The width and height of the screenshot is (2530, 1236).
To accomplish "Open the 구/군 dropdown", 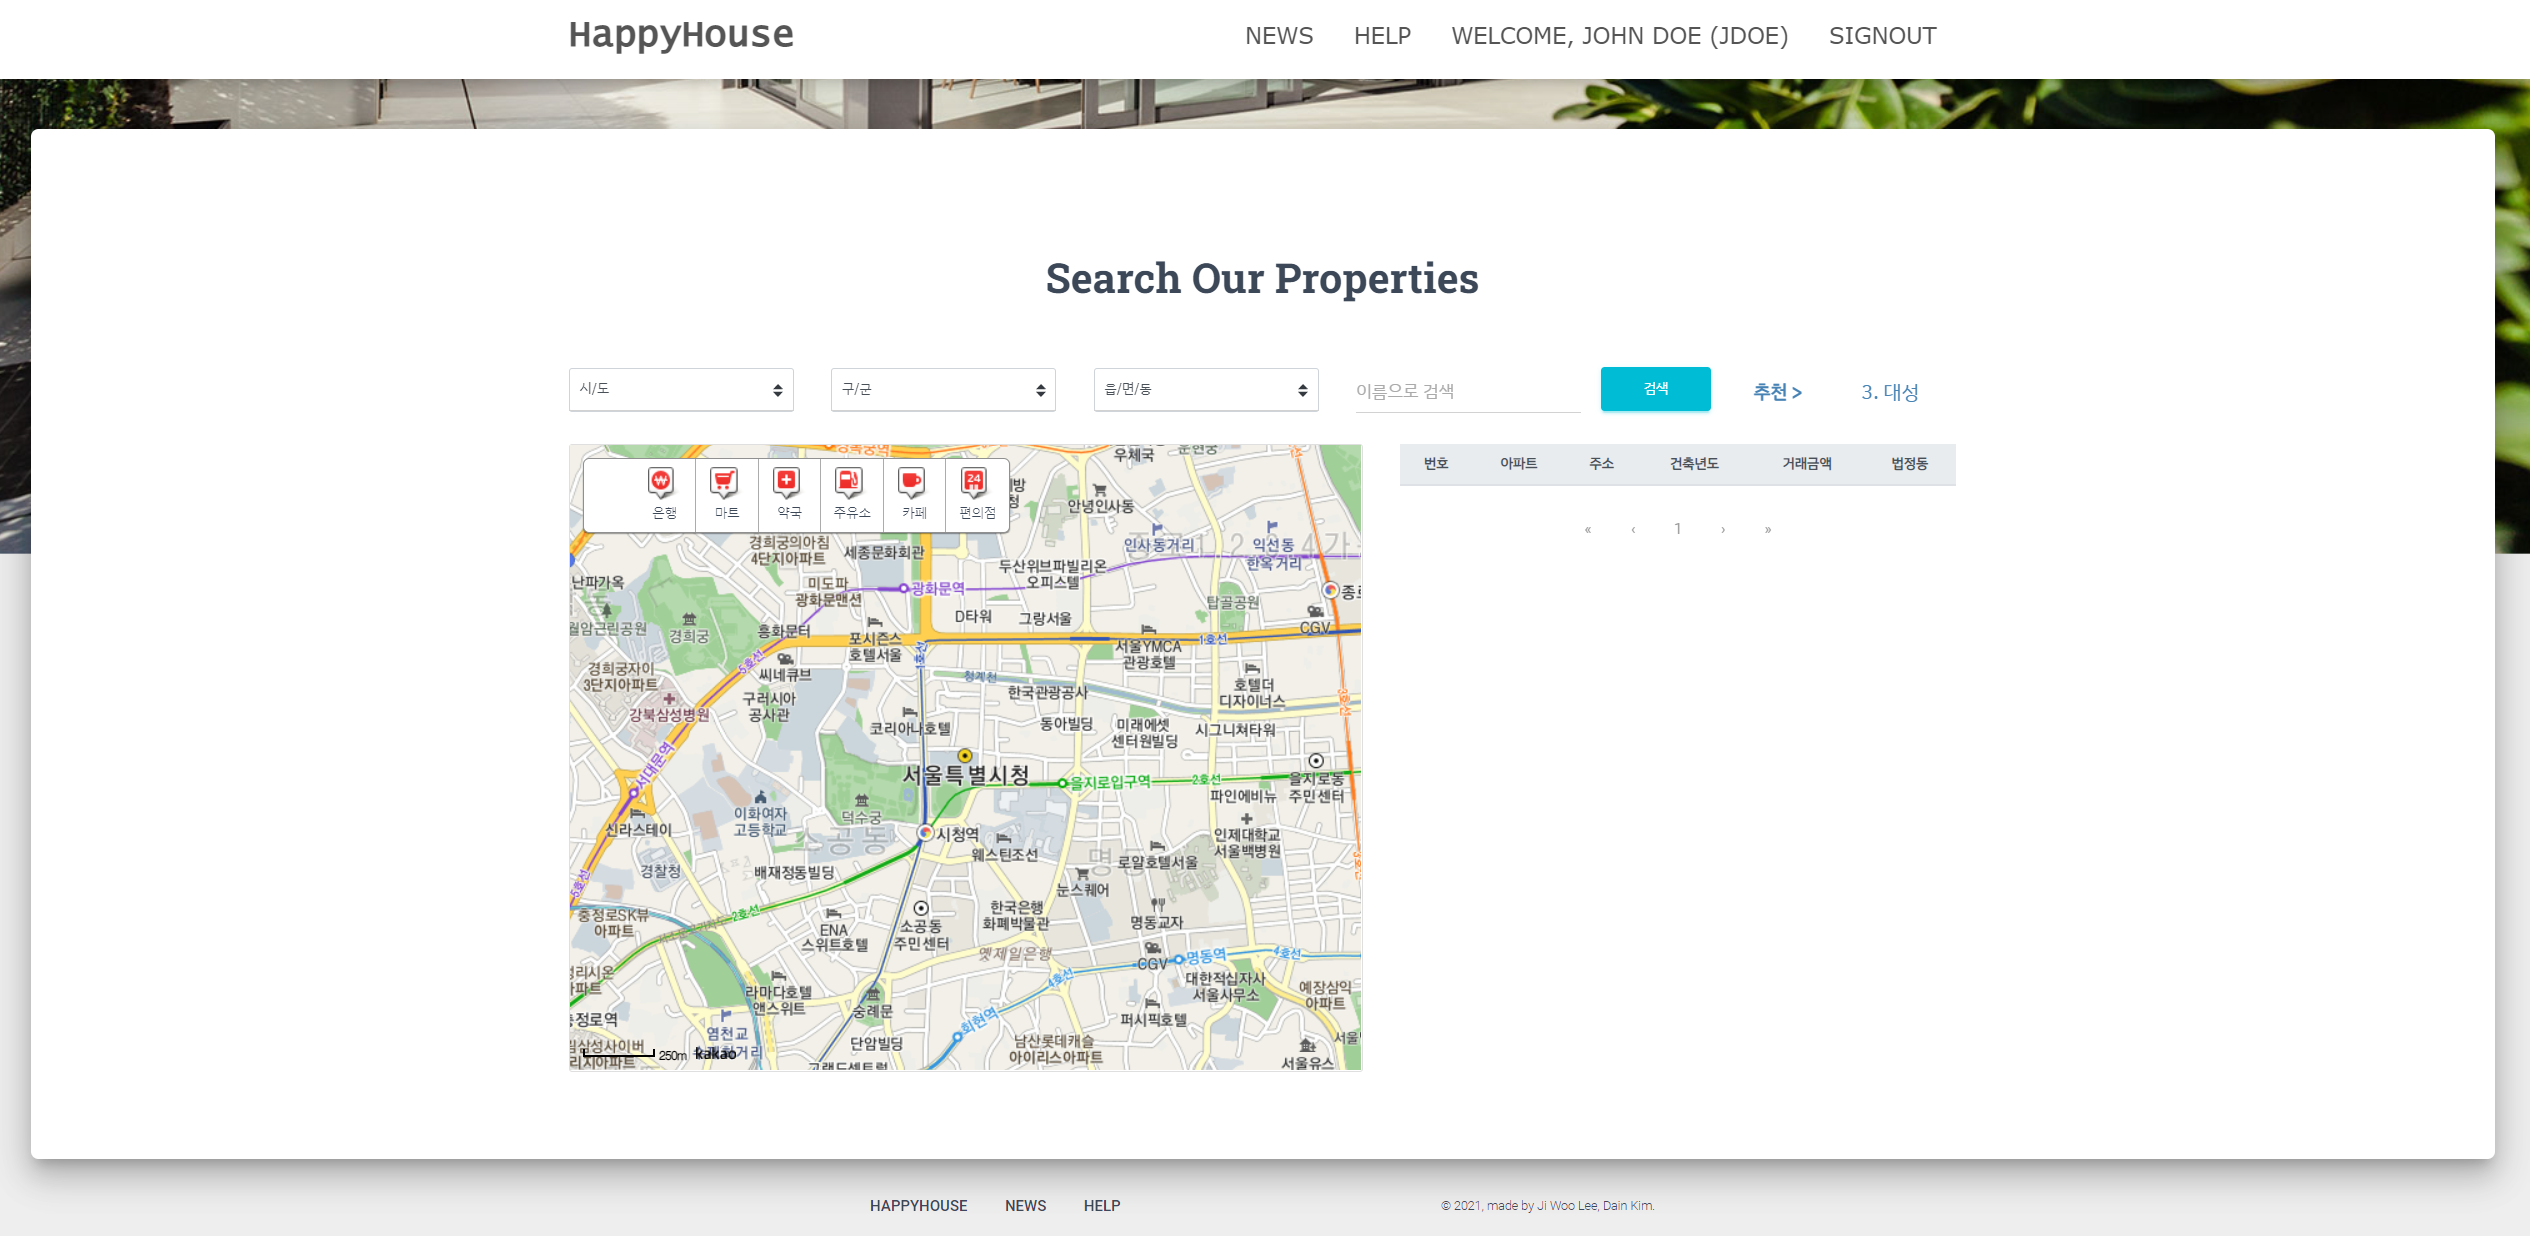I will [x=942, y=389].
